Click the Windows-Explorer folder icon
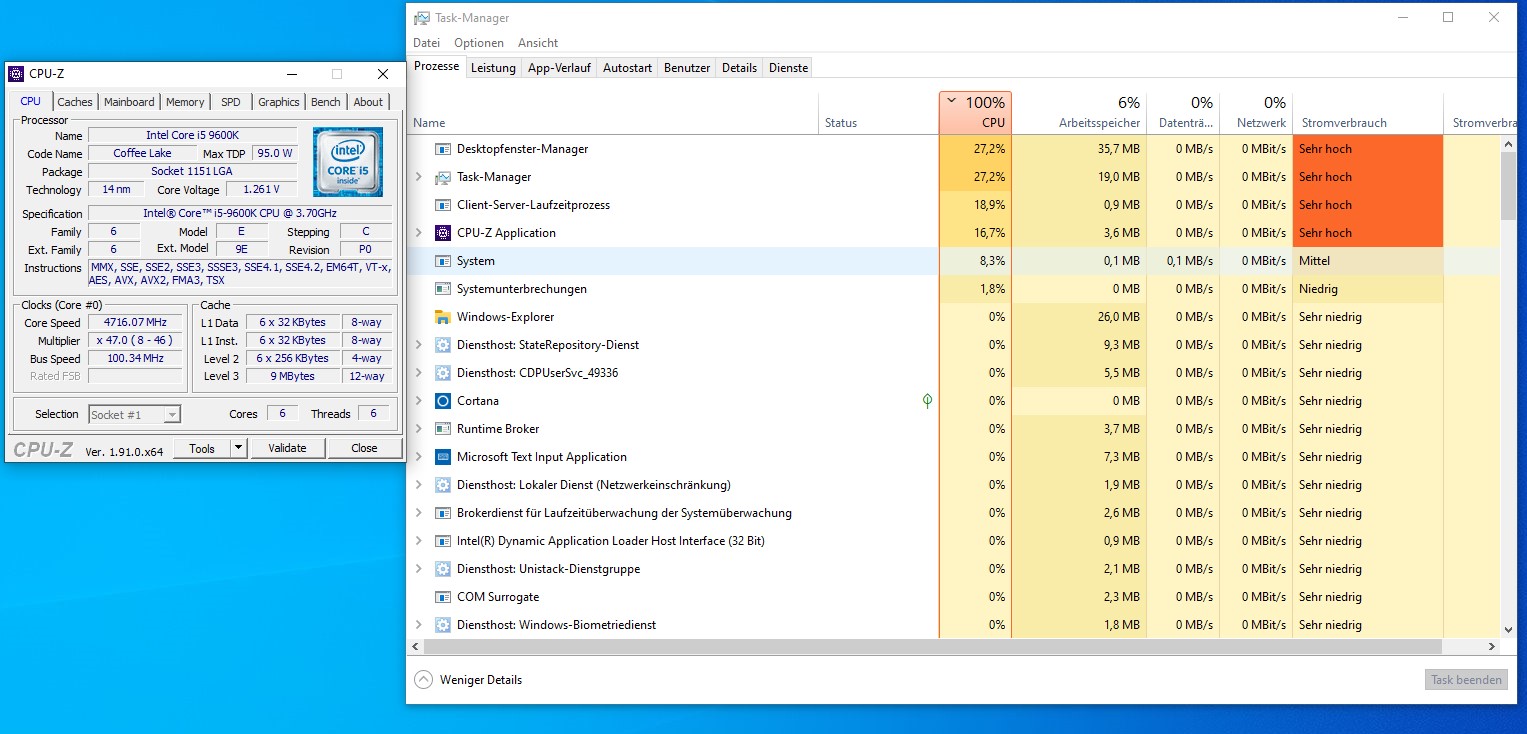Viewport: 1527px width, 734px height. coord(443,317)
